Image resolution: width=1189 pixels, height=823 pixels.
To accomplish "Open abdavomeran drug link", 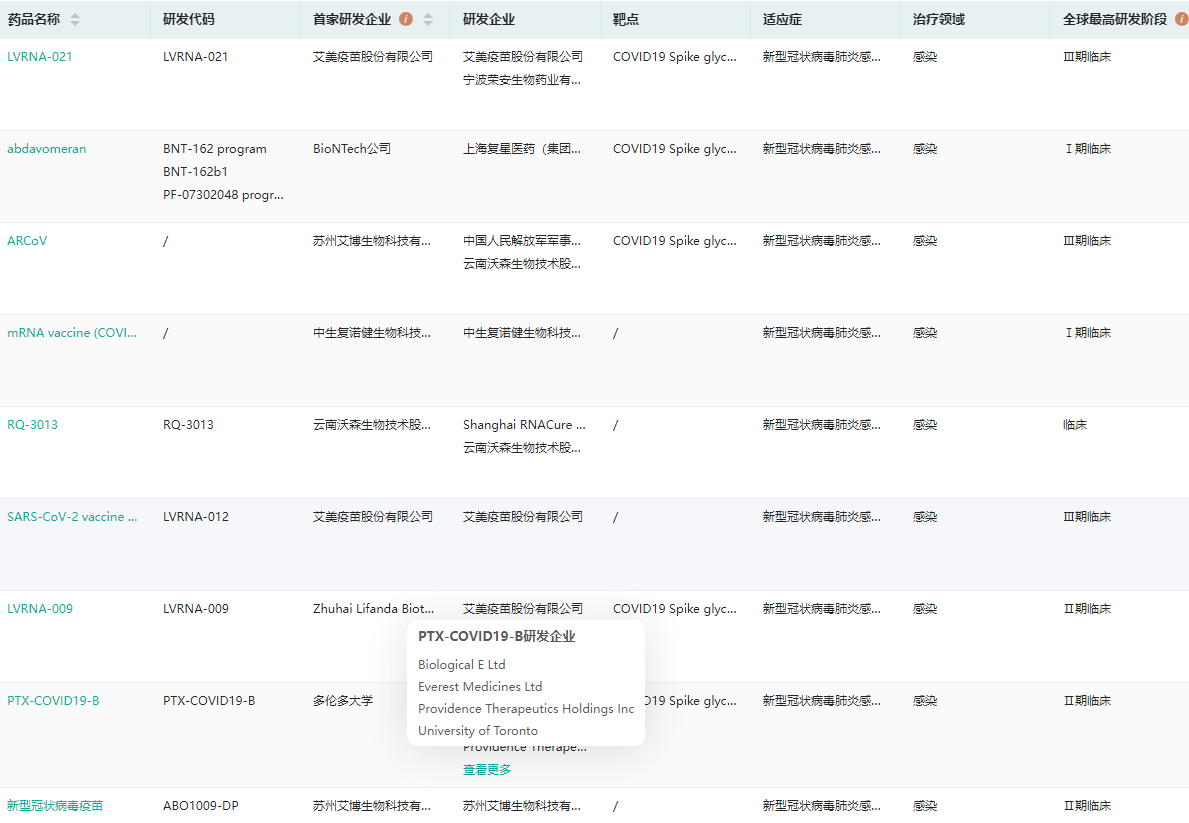I will click(46, 149).
